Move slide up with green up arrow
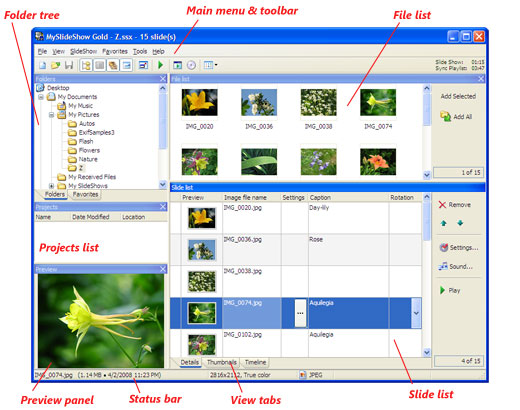520x410 pixels. 443,223
